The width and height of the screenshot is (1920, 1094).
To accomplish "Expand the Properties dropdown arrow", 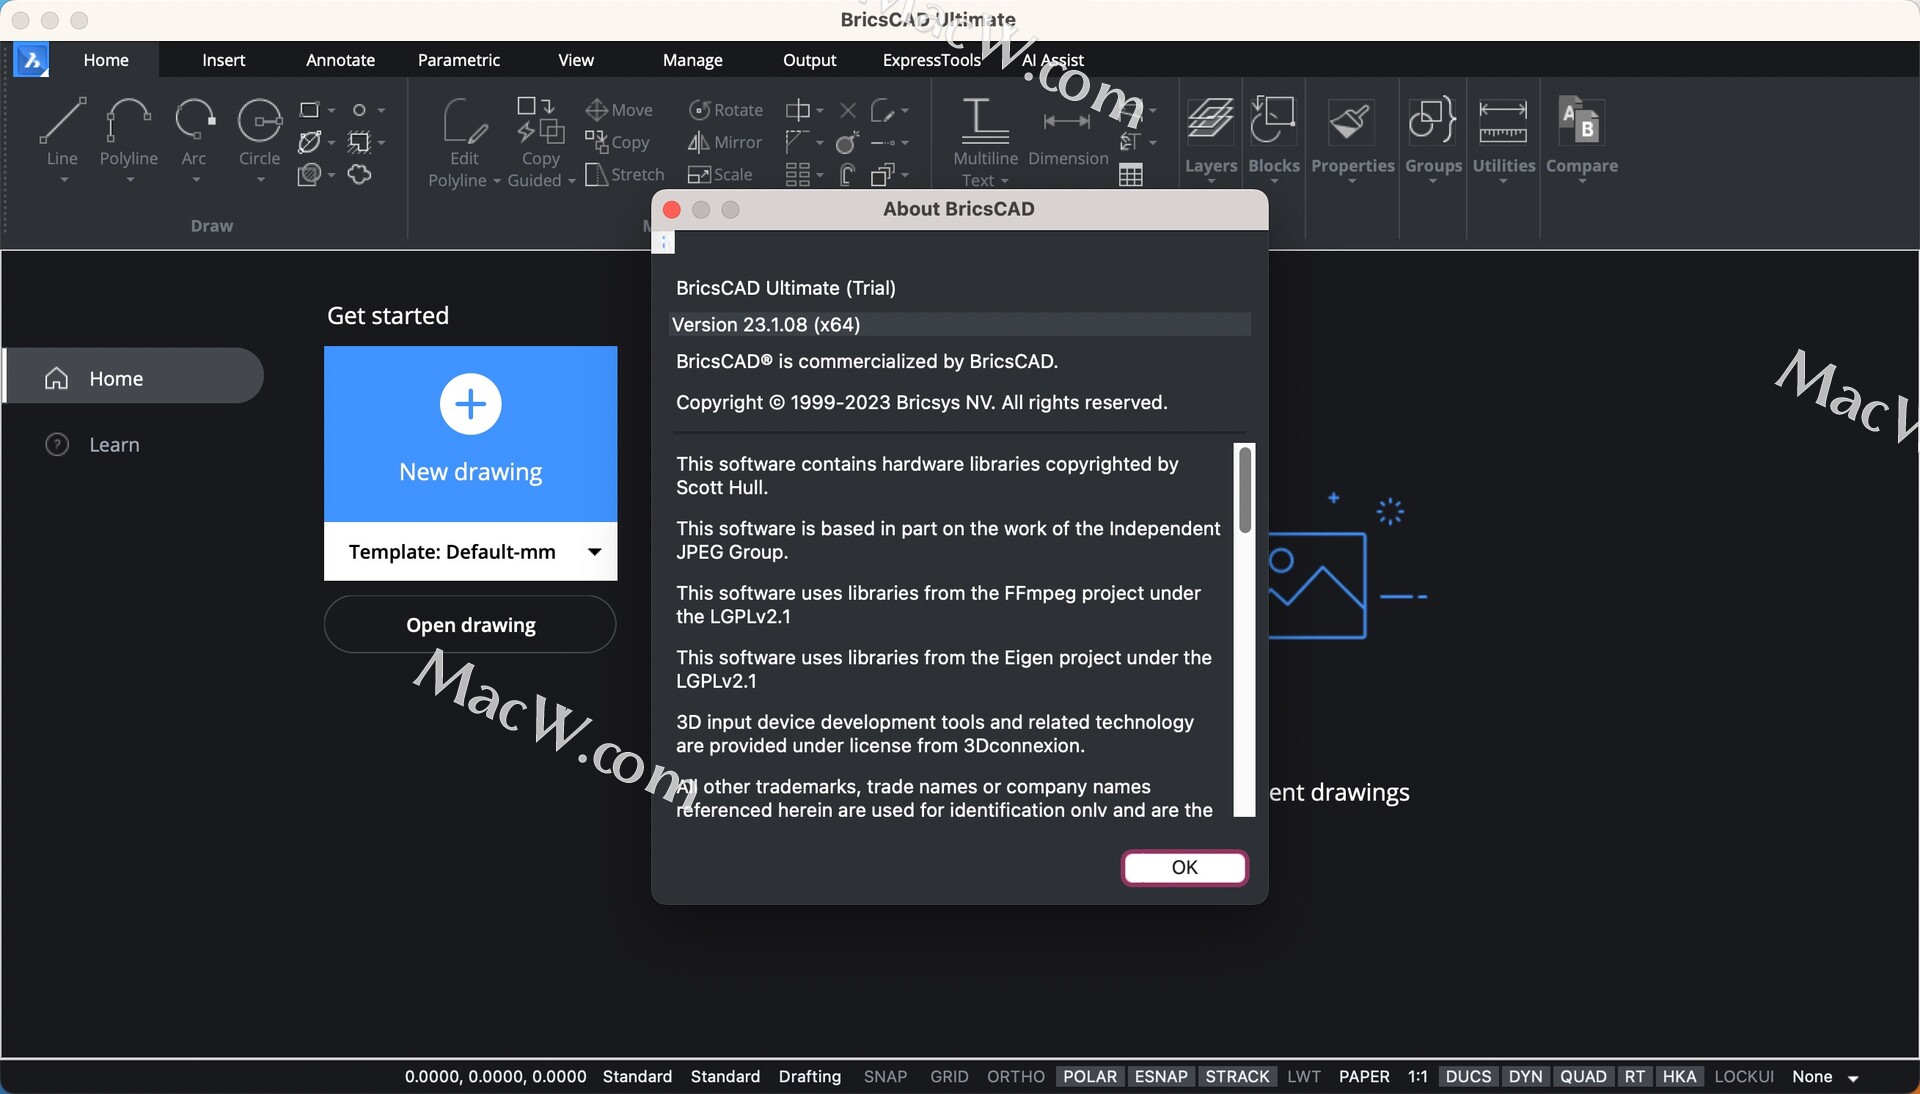I will point(1353,182).
